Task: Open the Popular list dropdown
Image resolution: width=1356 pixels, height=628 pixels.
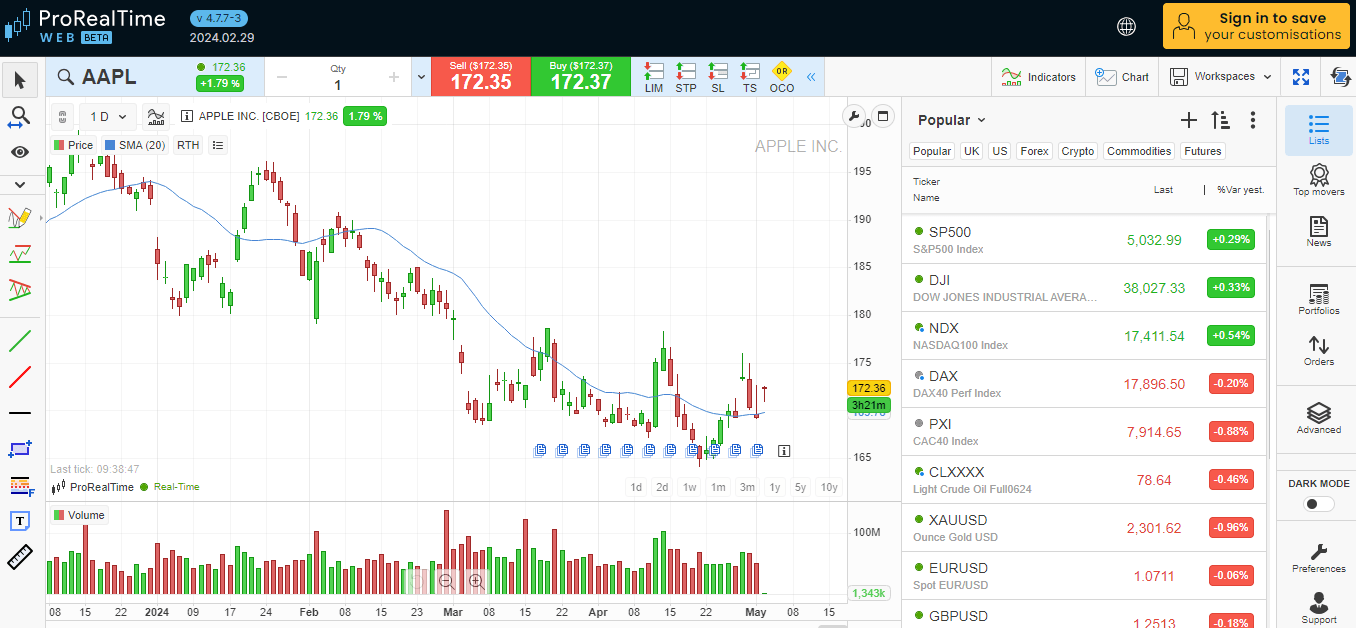Action: (952, 120)
